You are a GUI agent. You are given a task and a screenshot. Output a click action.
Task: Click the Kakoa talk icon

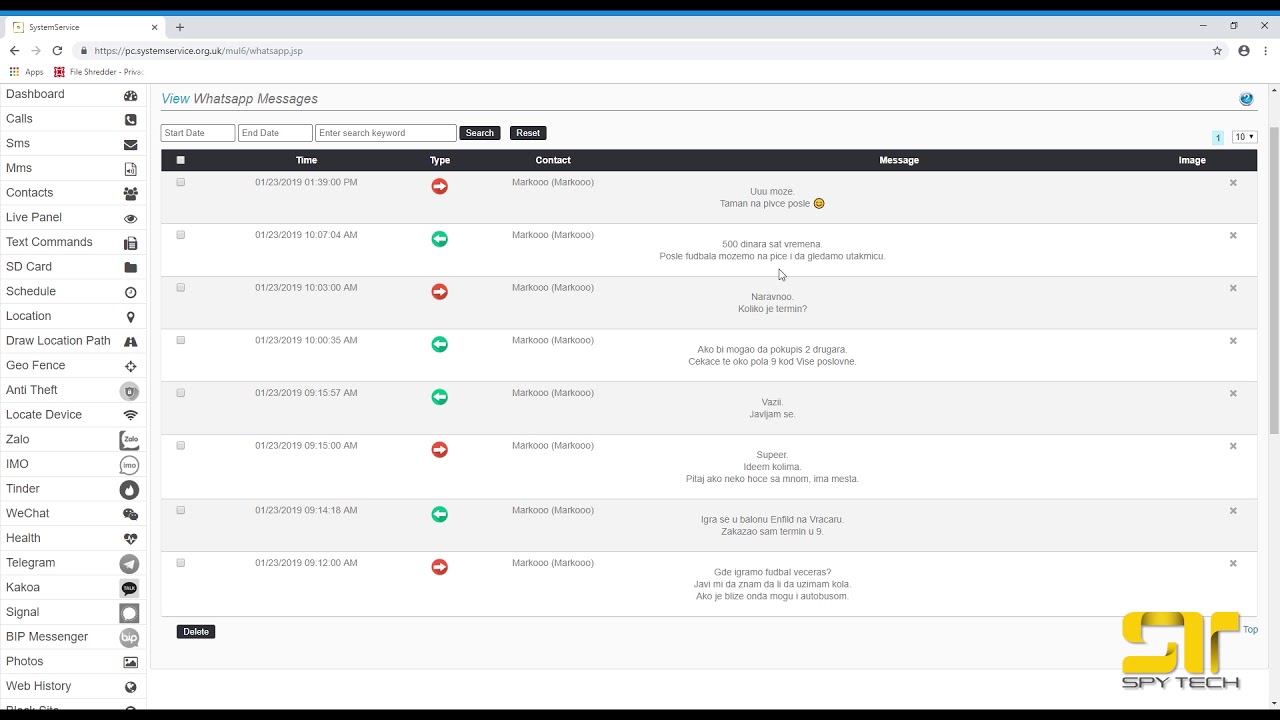129,588
